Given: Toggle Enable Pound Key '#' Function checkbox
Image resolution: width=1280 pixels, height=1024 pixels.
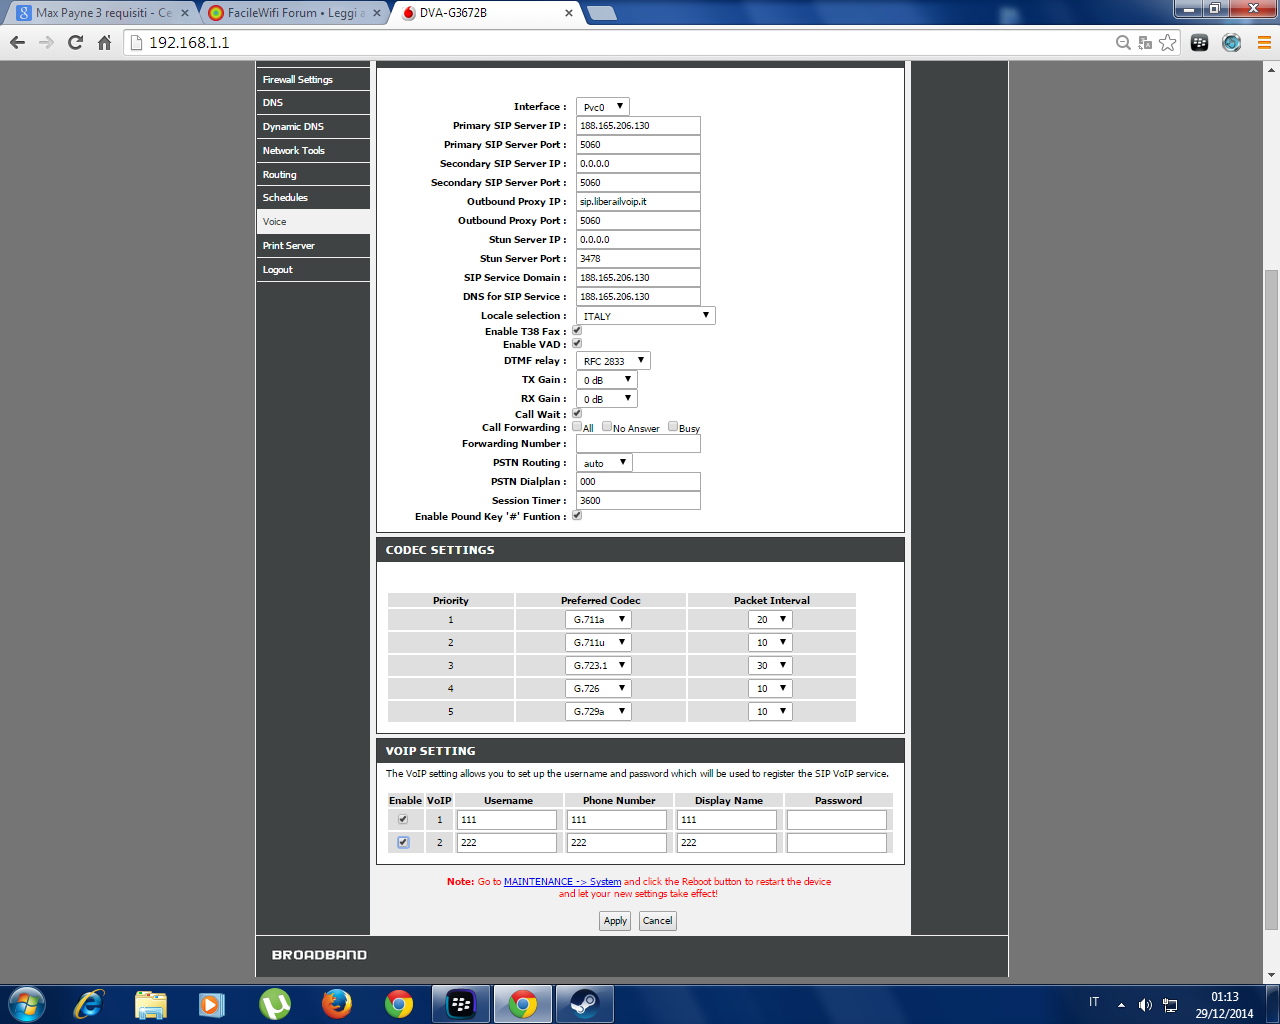Looking at the screenshot, I should 577,515.
